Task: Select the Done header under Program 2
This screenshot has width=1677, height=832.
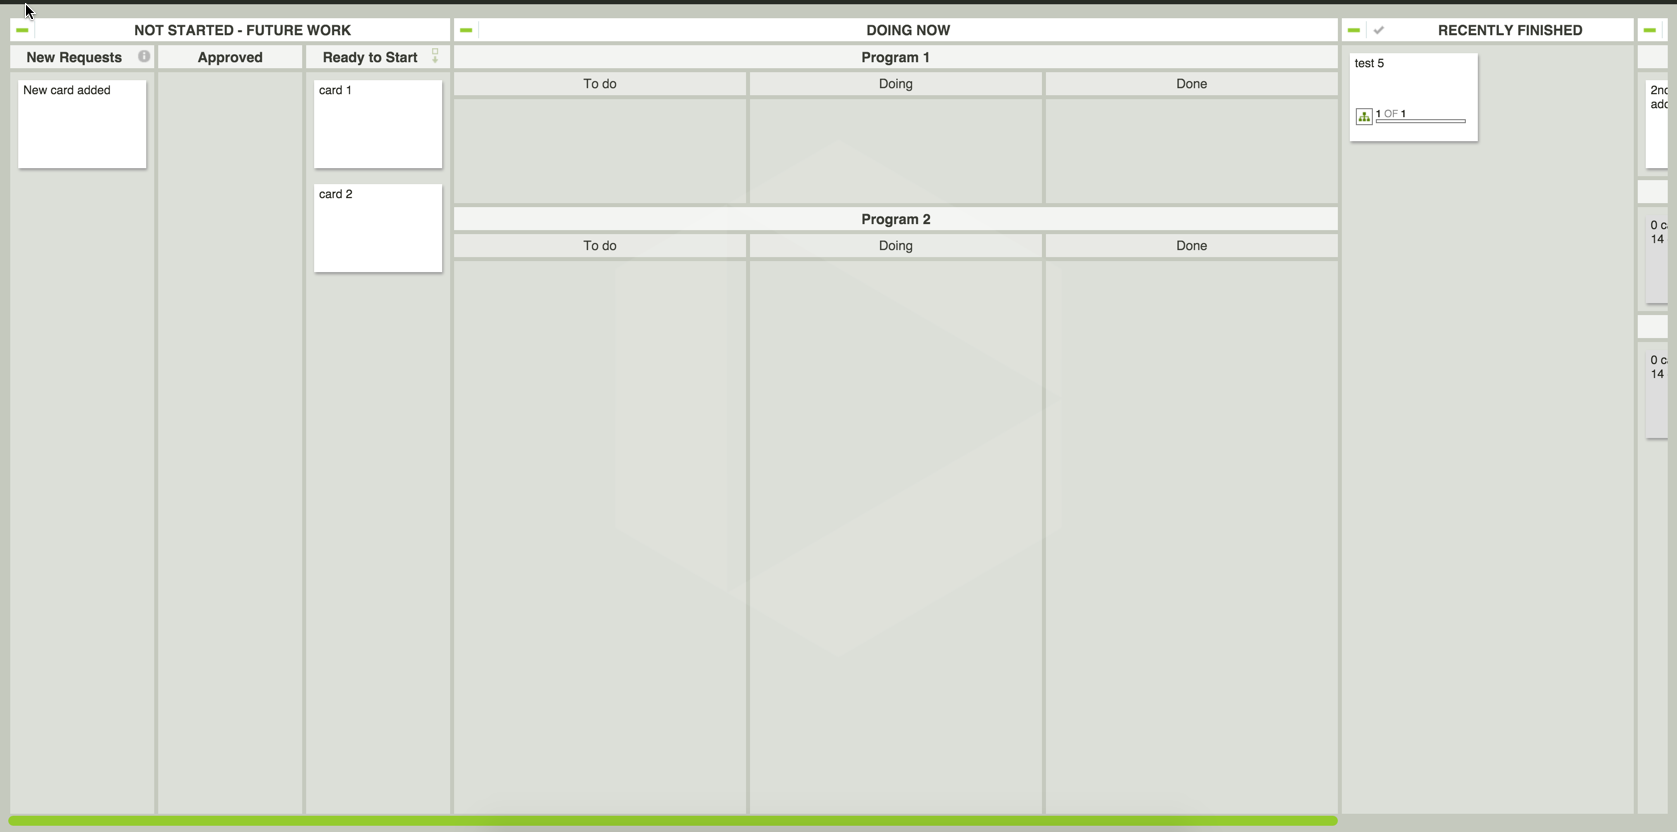Action: tap(1192, 246)
